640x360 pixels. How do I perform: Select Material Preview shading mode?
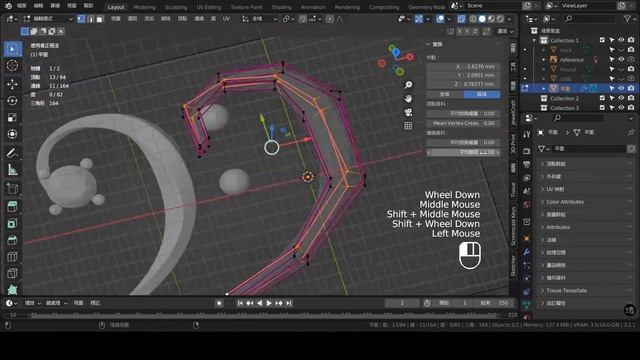[491, 19]
